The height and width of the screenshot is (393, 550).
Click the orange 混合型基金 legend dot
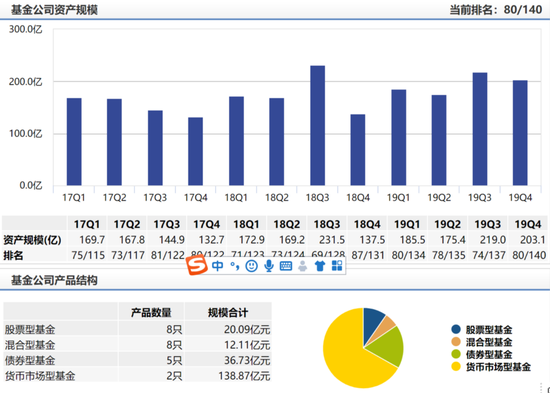(456, 342)
